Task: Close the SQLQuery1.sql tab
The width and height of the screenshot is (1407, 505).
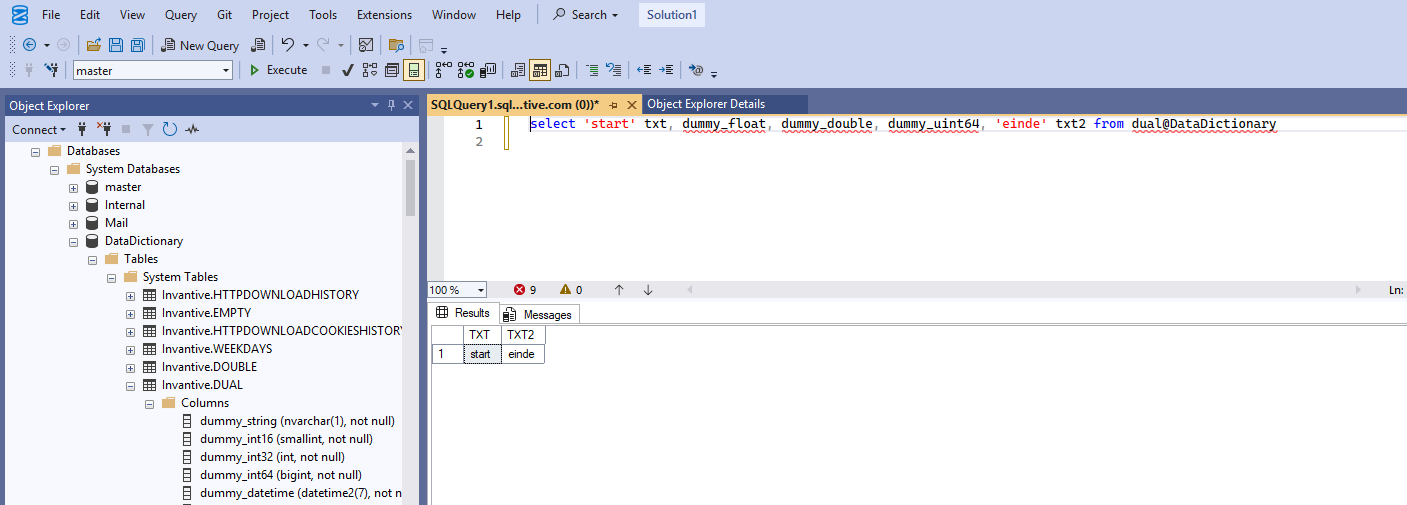Action: (x=633, y=105)
